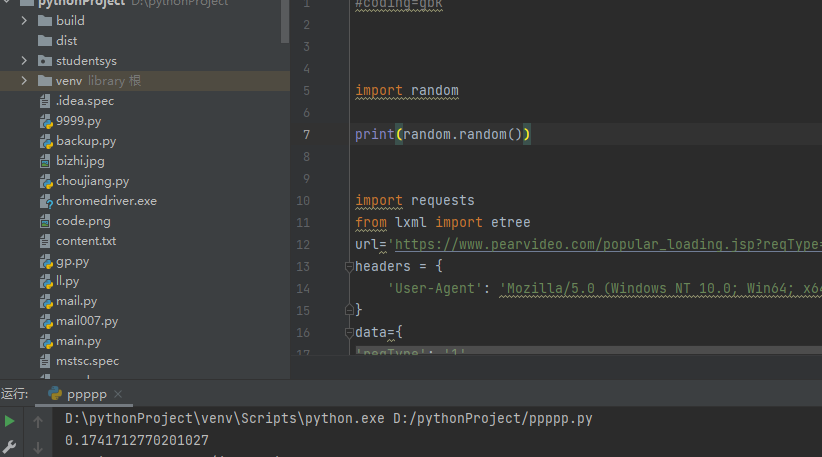This screenshot has width=822, height=457.
Task: Open choujiang.py file
Action: tap(92, 181)
